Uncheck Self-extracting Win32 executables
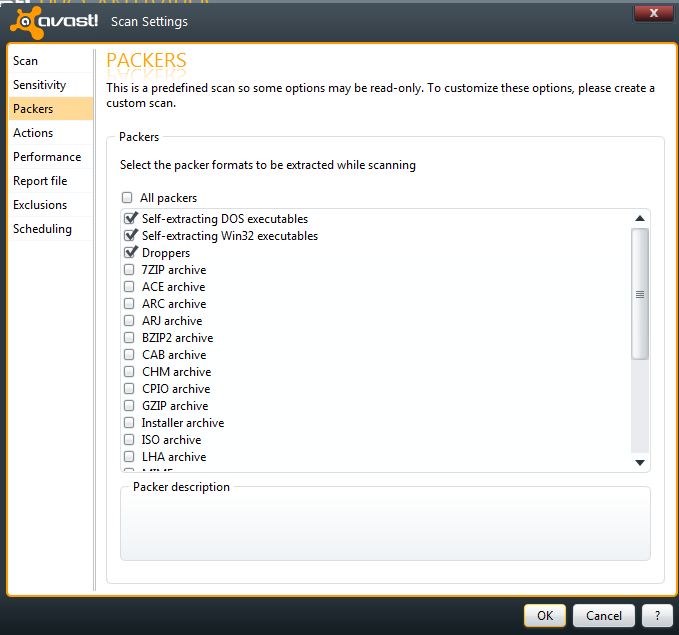The width and height of the screenshot is (679, 635). tap(130, 236)
